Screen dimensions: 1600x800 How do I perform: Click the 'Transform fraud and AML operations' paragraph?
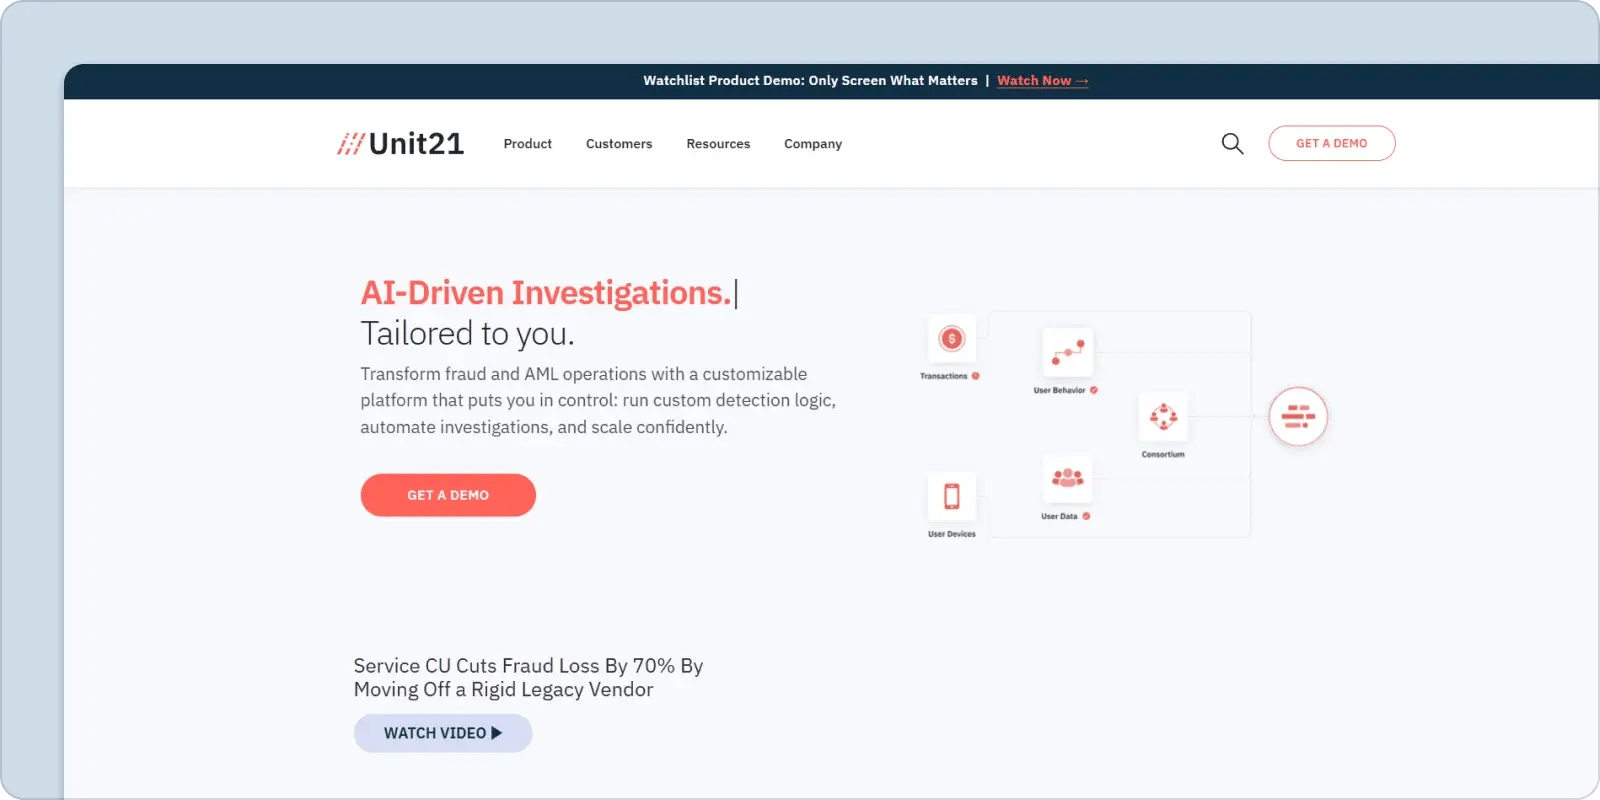coord(598,400)
